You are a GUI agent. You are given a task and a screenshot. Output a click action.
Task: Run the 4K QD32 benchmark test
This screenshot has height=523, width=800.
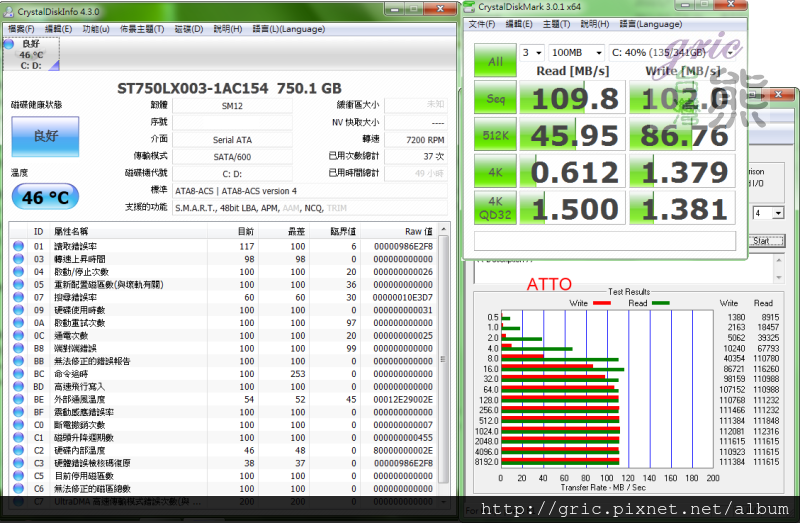pos(495,208)
